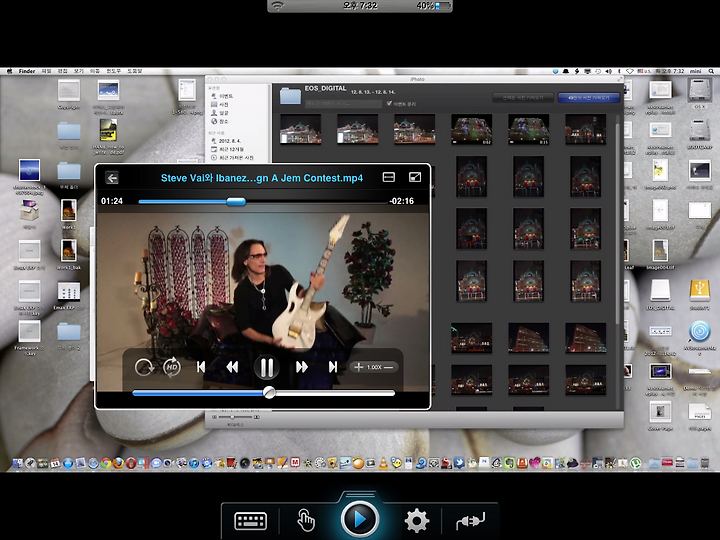Select the video thumbnail marked 0:15 in iPhoto
Viewport: 720px width, 540px height.
(529, 129)
